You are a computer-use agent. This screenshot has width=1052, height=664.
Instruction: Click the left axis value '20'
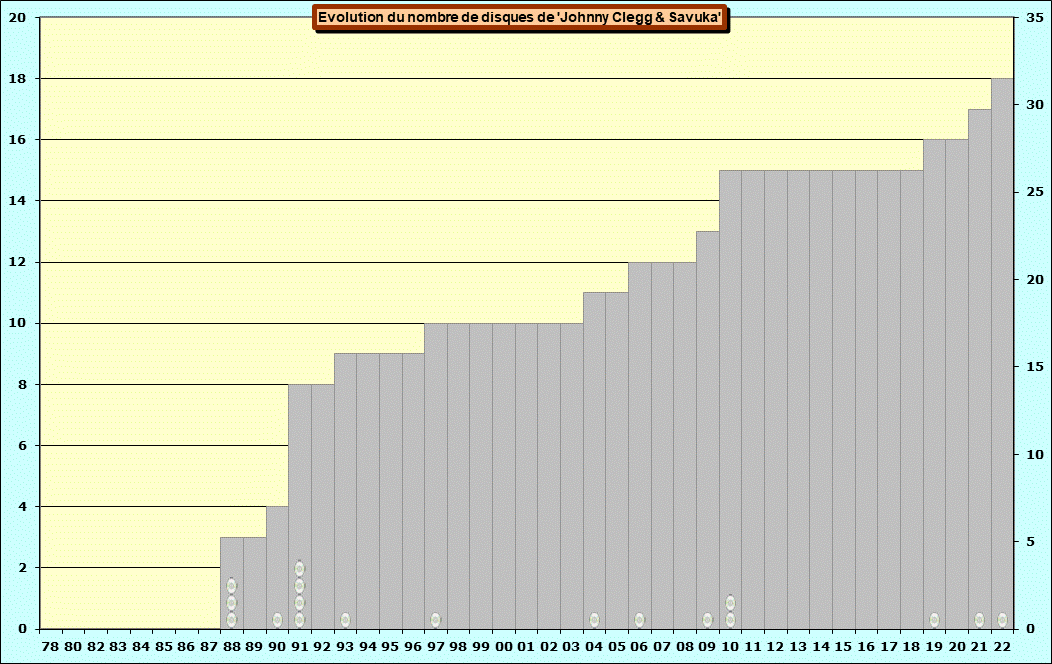pyautogui.click(x=17, y=18)
